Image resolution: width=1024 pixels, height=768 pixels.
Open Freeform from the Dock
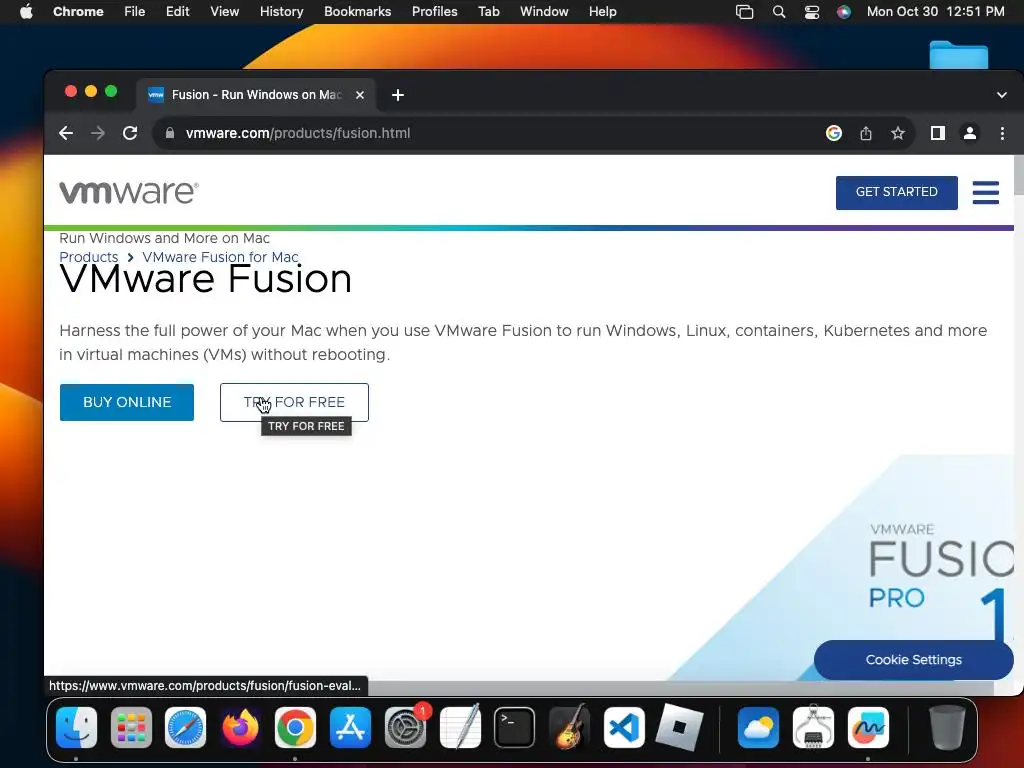pos(868,727)
